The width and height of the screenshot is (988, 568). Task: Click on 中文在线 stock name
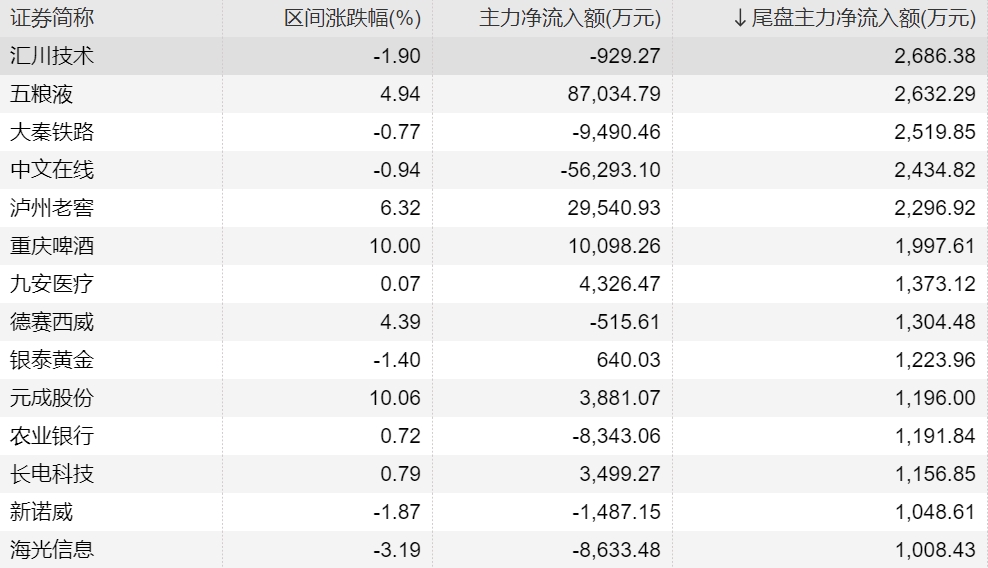[52, 170]
